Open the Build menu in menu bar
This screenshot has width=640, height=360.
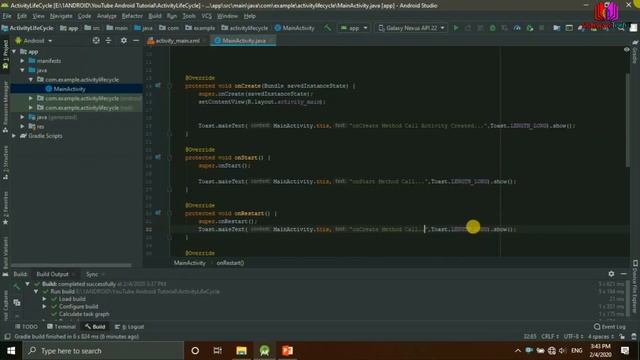point(155,16)
